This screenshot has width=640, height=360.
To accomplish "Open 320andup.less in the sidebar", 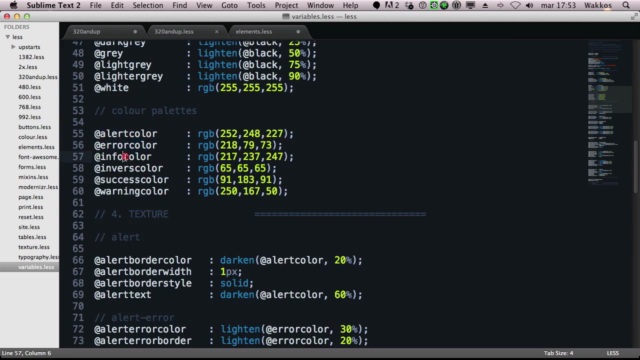I will click(x=38, y=77).
